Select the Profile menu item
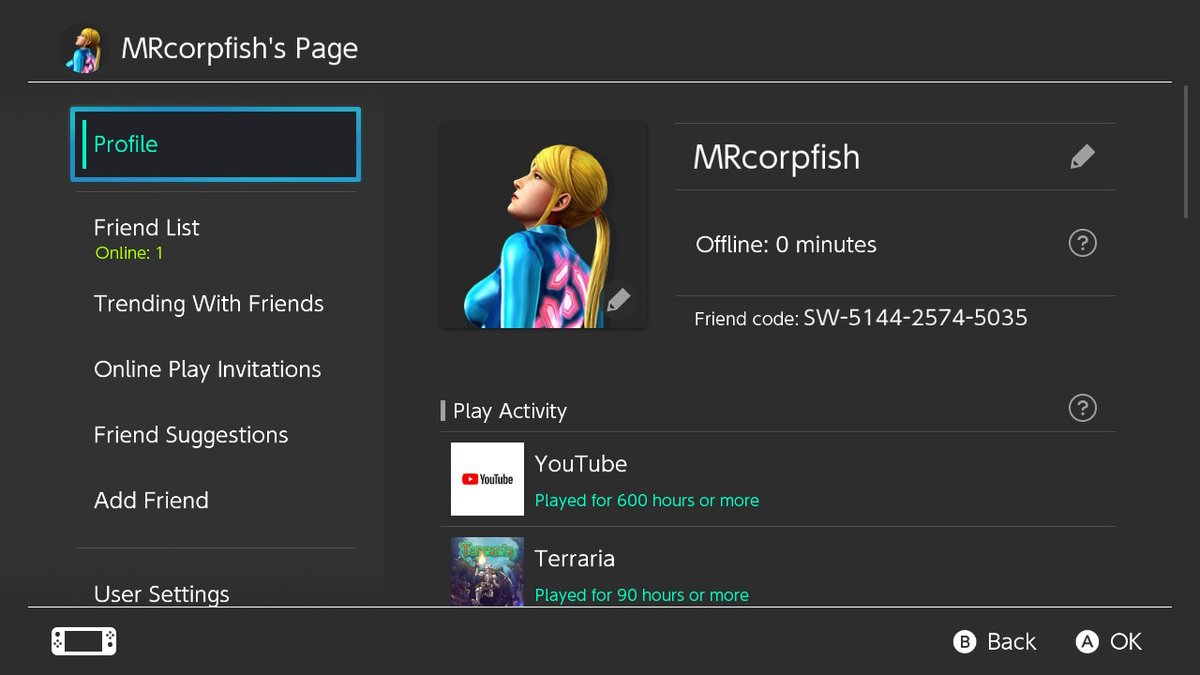Screen dimensions: 1200x675 [215, 144]
